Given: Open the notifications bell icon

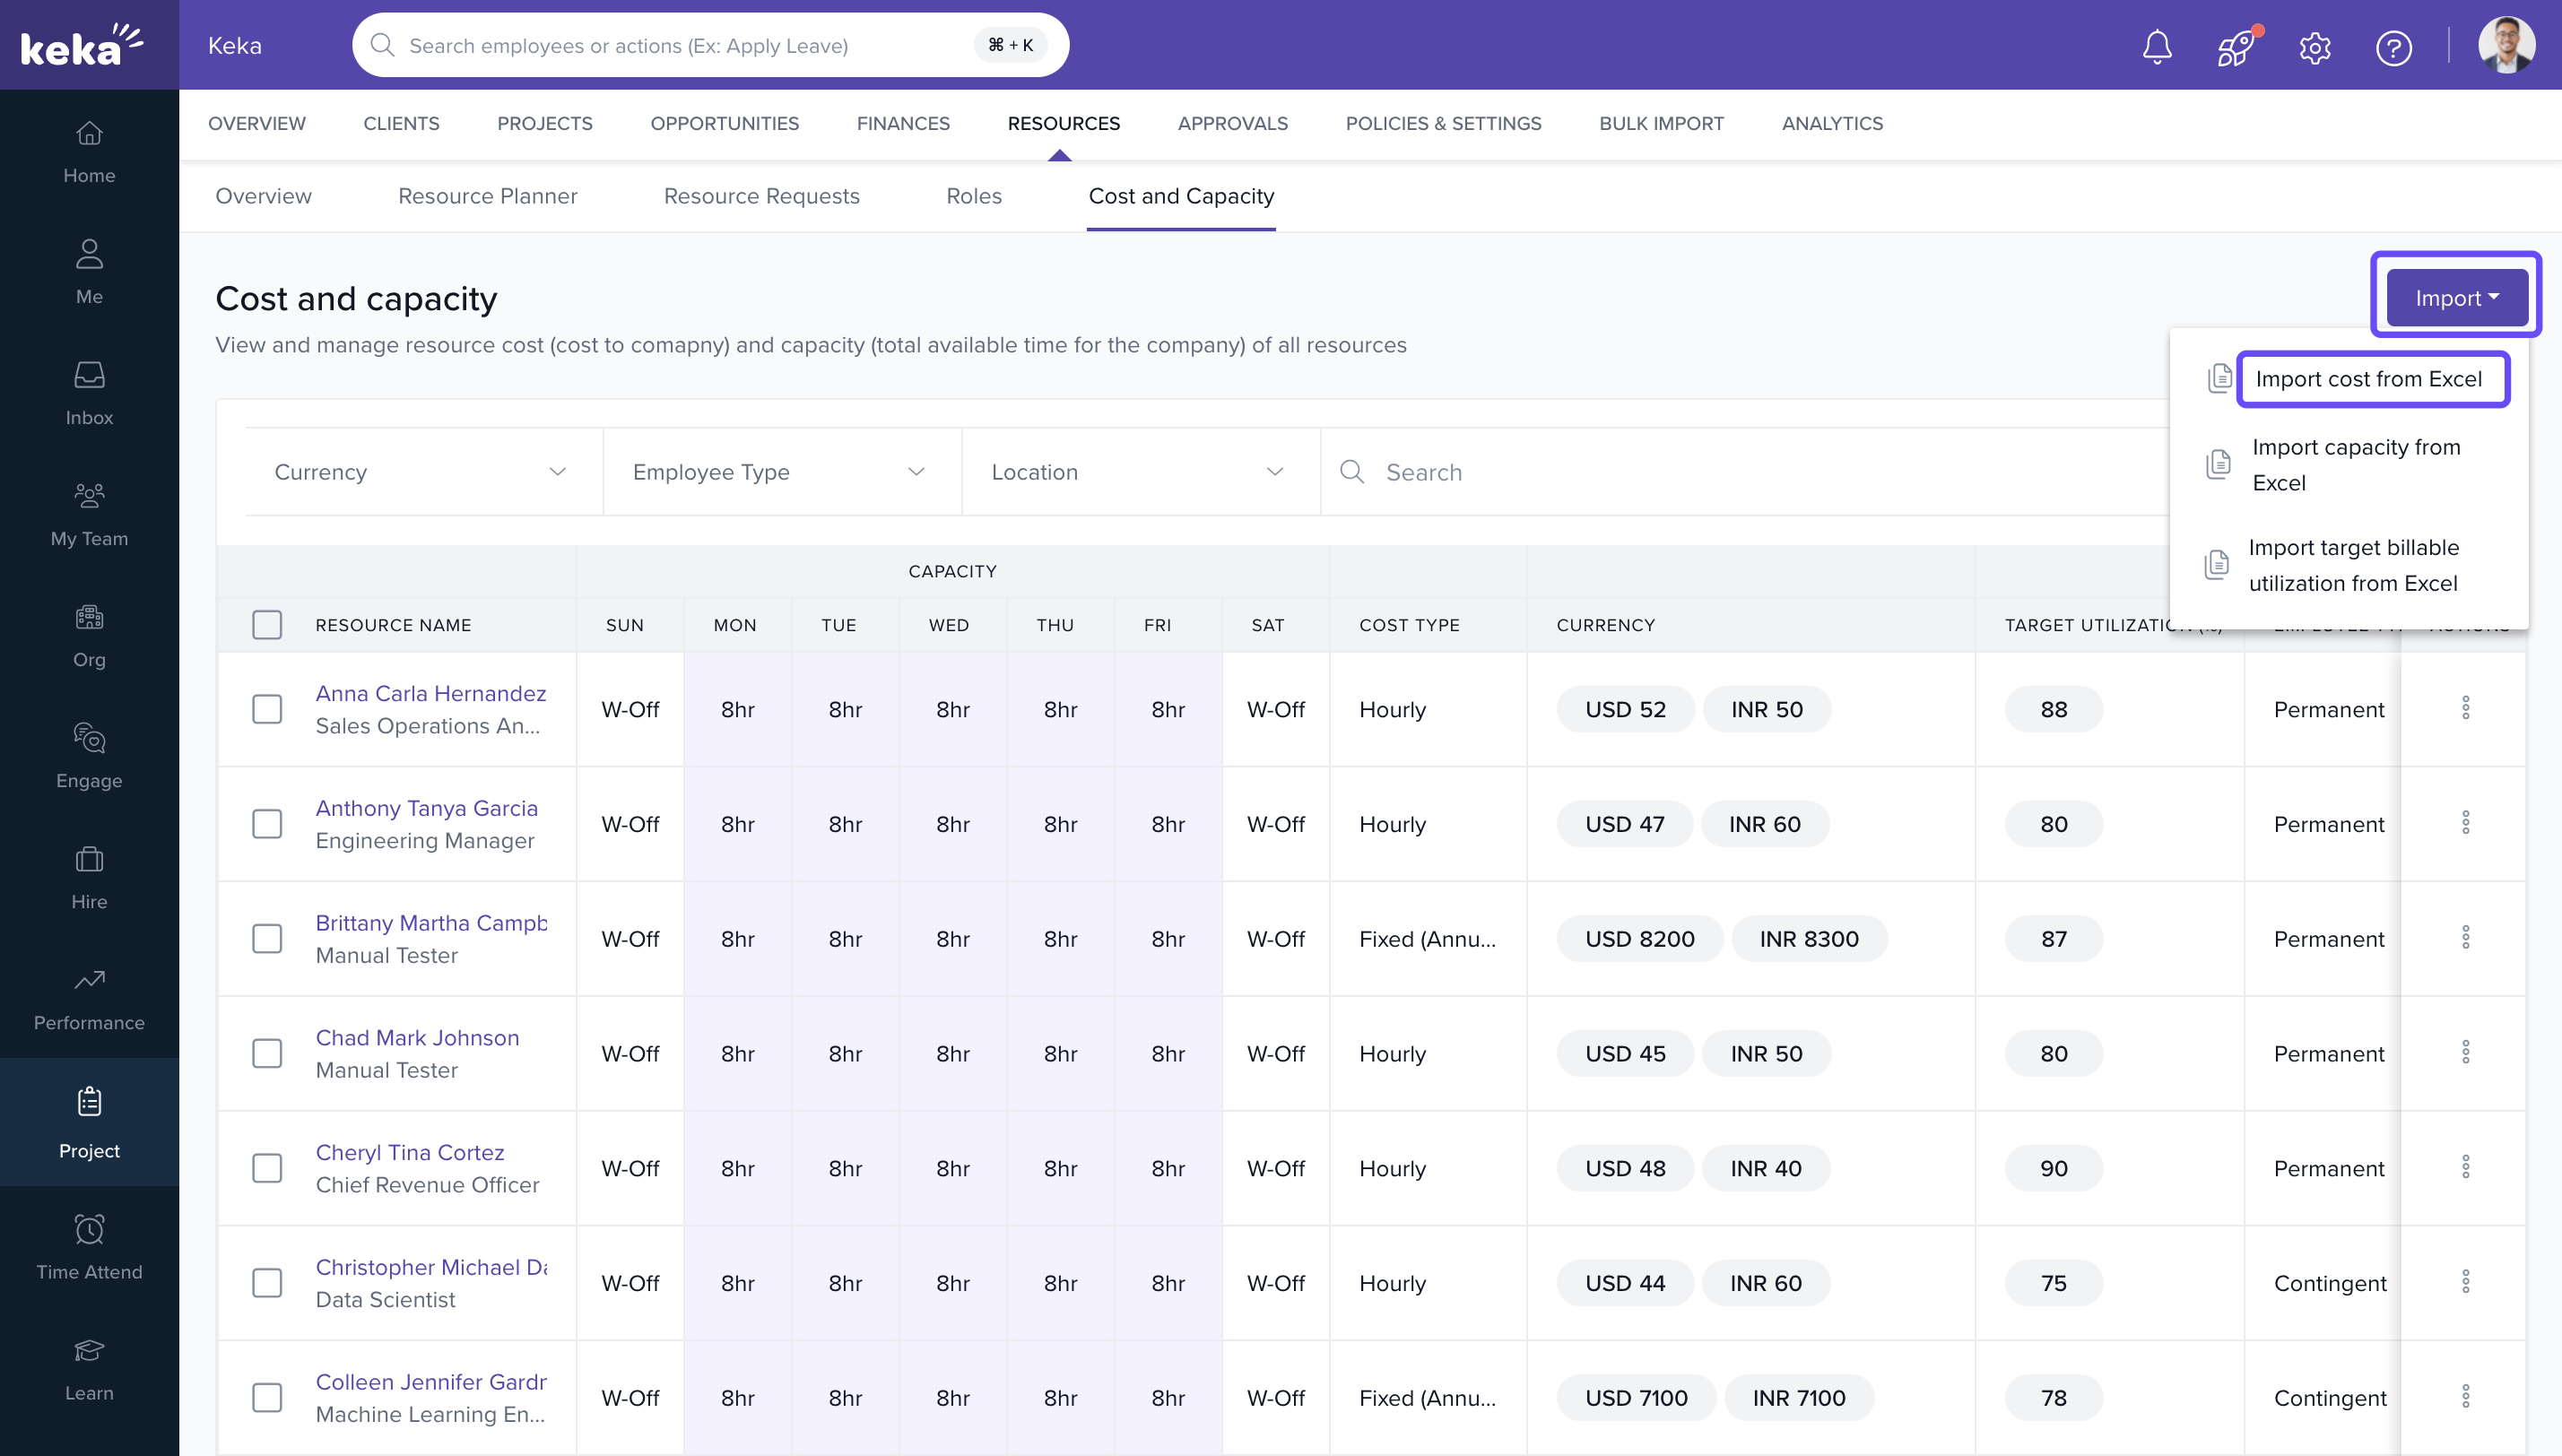Looking at the screenshot, I should coord(2157,47).
